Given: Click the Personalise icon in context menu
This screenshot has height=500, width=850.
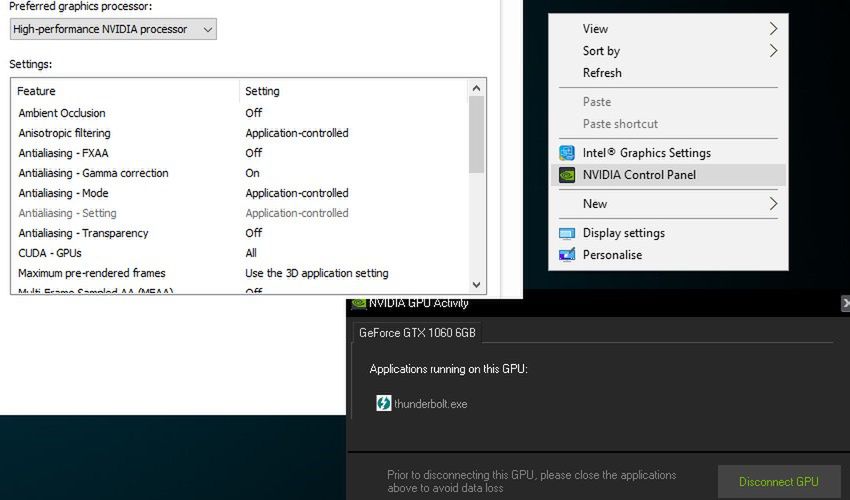Looking at the screenshot, I should click(x=566, y=255).
